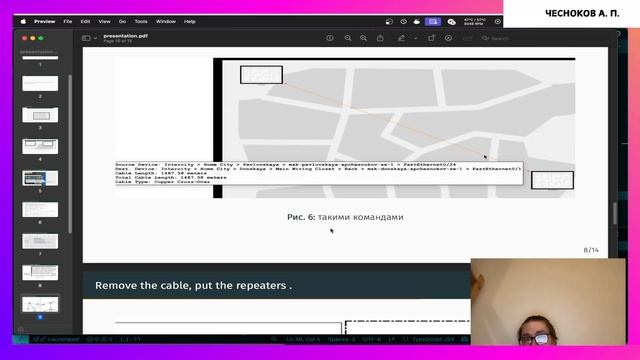The height and width of the screenshot is (360, 640).
Task: Click the cloud icon in menu bar
Action: coord(417,22)
